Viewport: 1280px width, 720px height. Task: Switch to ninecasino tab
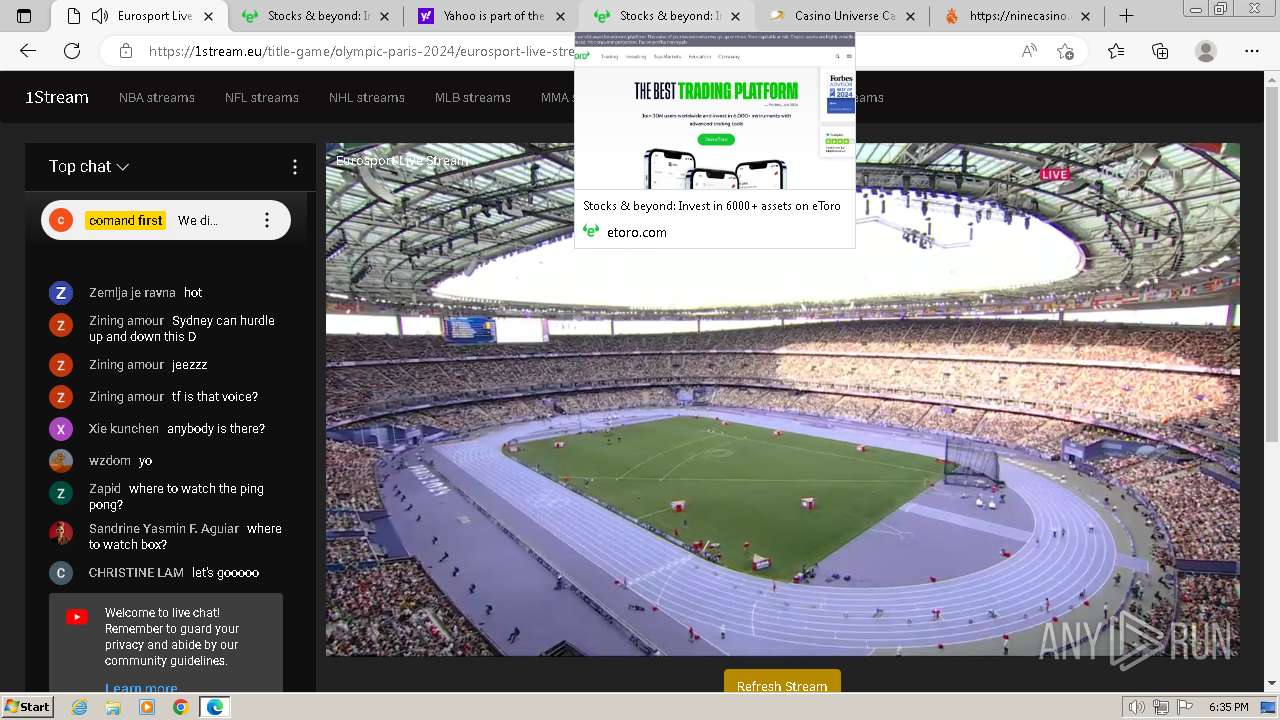tap(1019, 16)
